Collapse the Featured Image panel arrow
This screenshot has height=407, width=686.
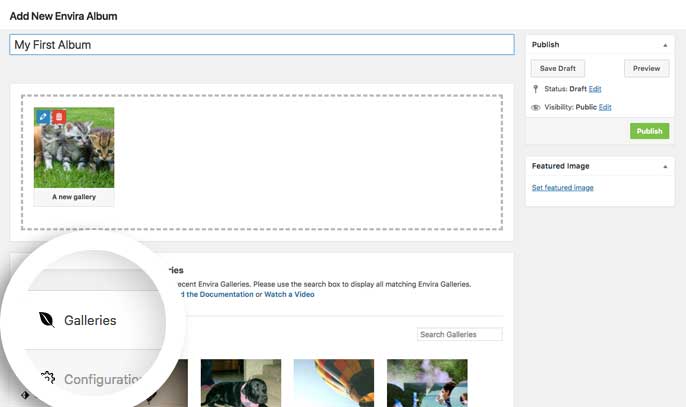(x=665, y=167)
